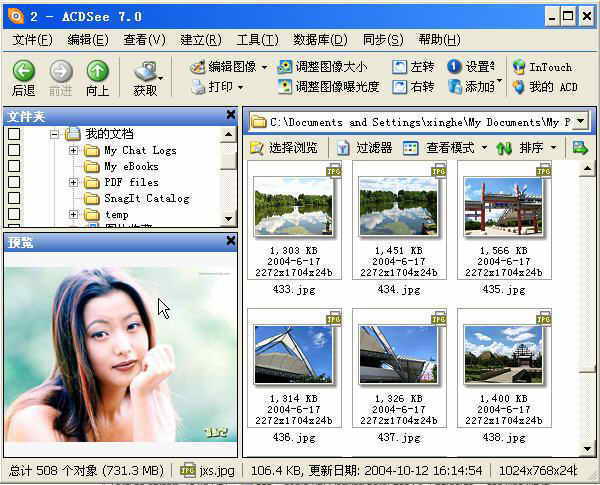Open the 数据库(D) menu
Image resolution: width=600 pixels, height=485 pixels.
click(x=320, y=40)
